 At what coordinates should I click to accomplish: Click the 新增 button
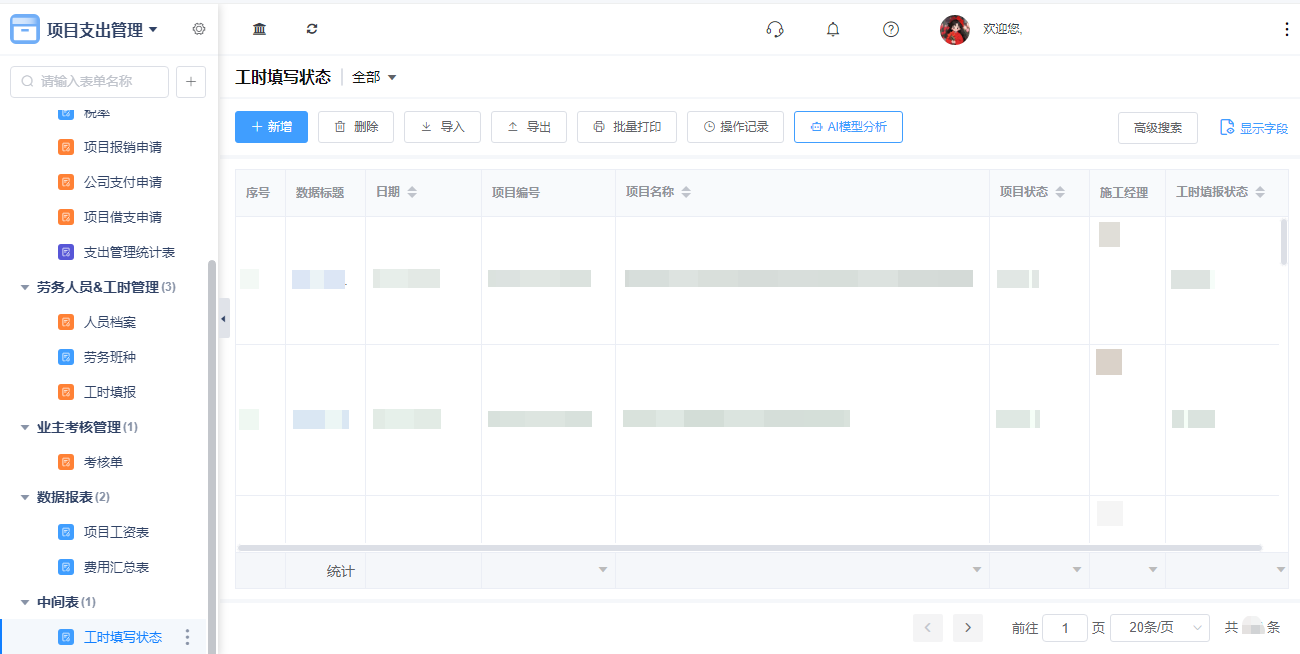click(x=271, y=127)
